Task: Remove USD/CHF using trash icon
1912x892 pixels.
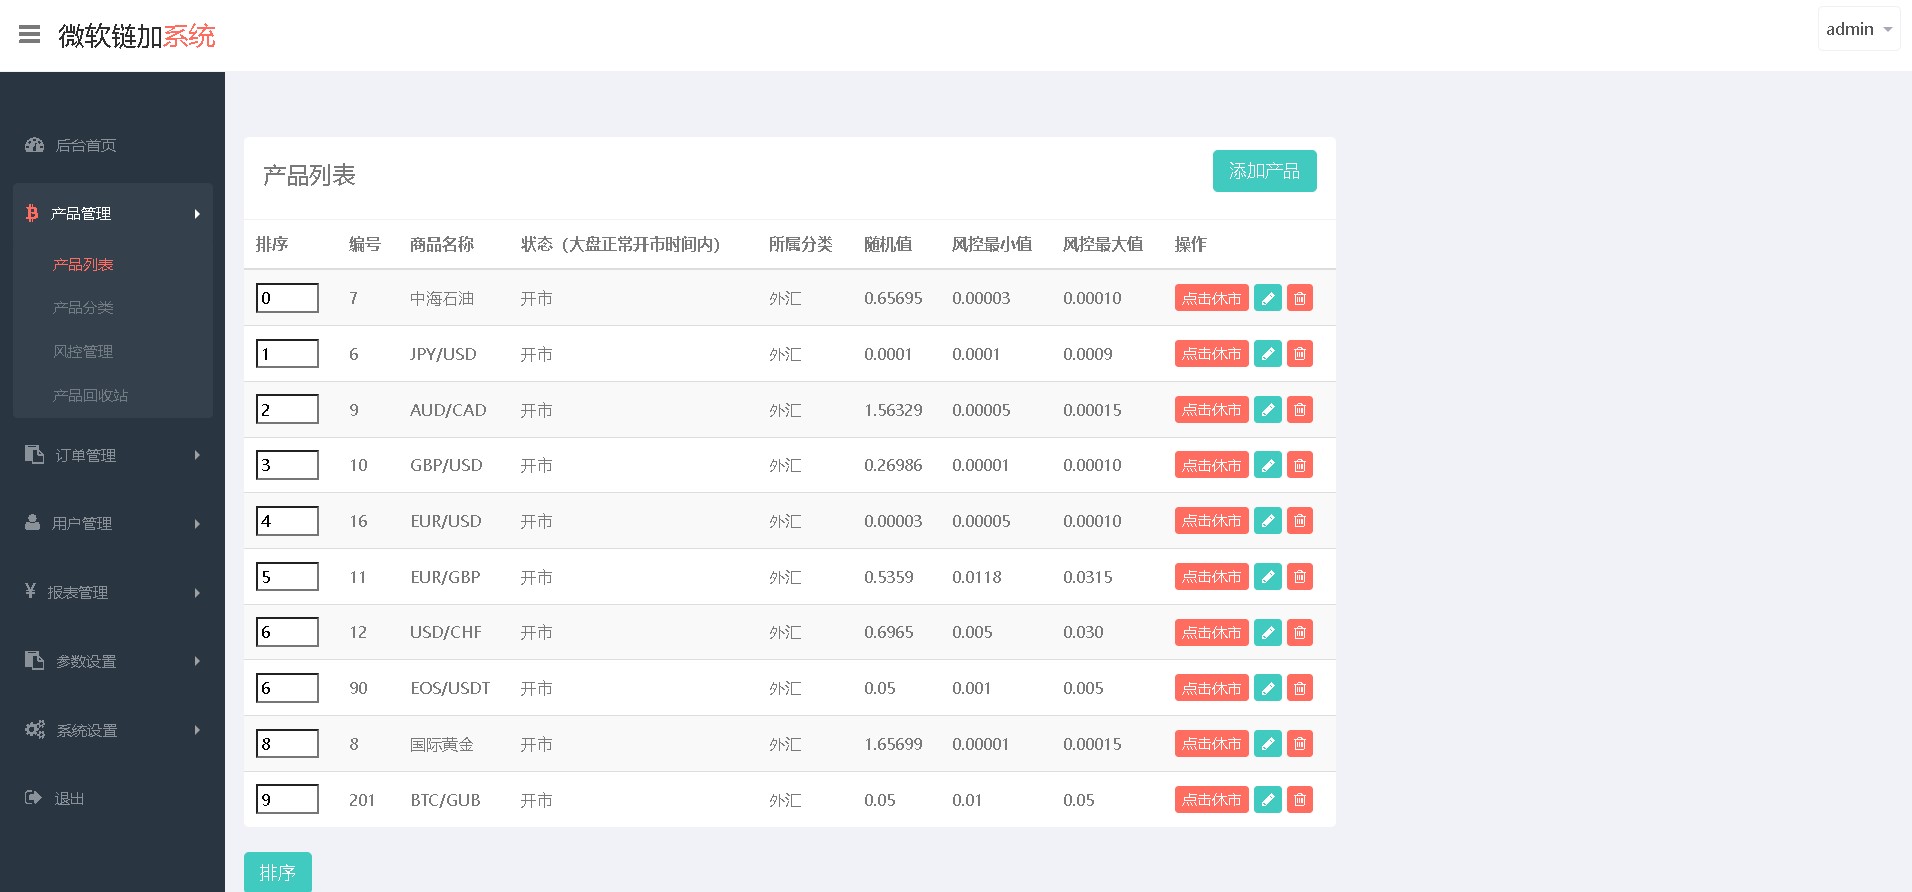Action: (1299, 632)
